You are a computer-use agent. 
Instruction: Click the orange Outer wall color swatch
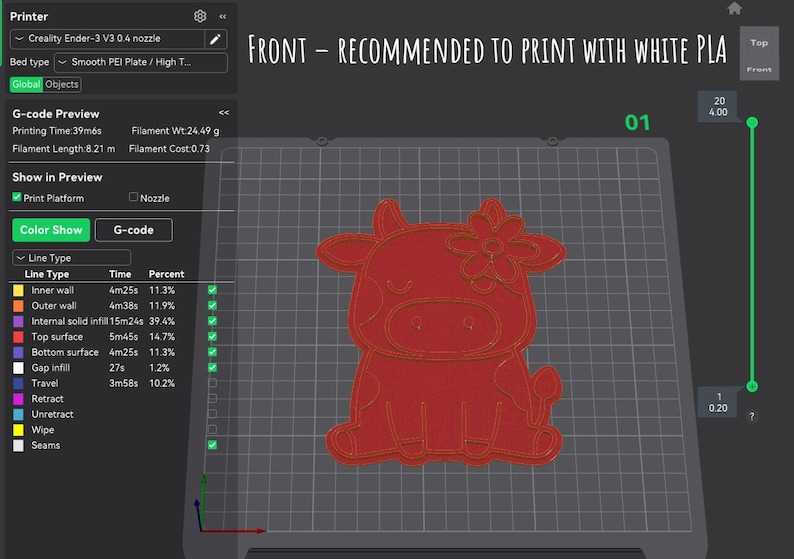point(18,306)
